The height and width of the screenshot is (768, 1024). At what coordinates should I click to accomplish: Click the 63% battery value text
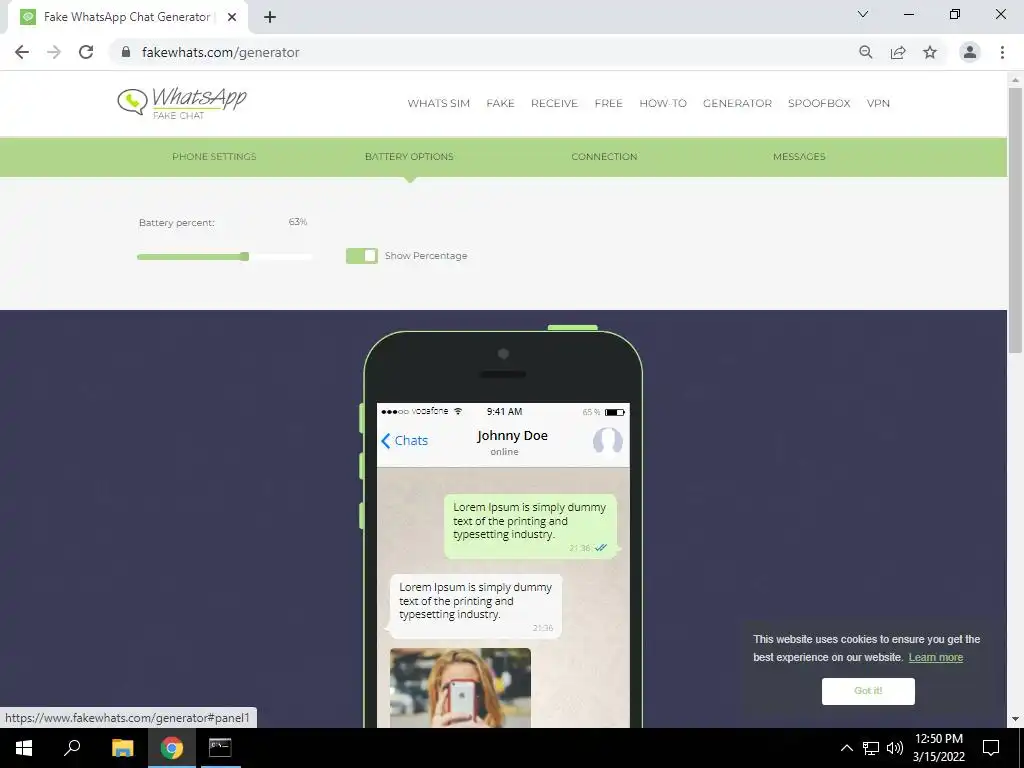(298, 222)
